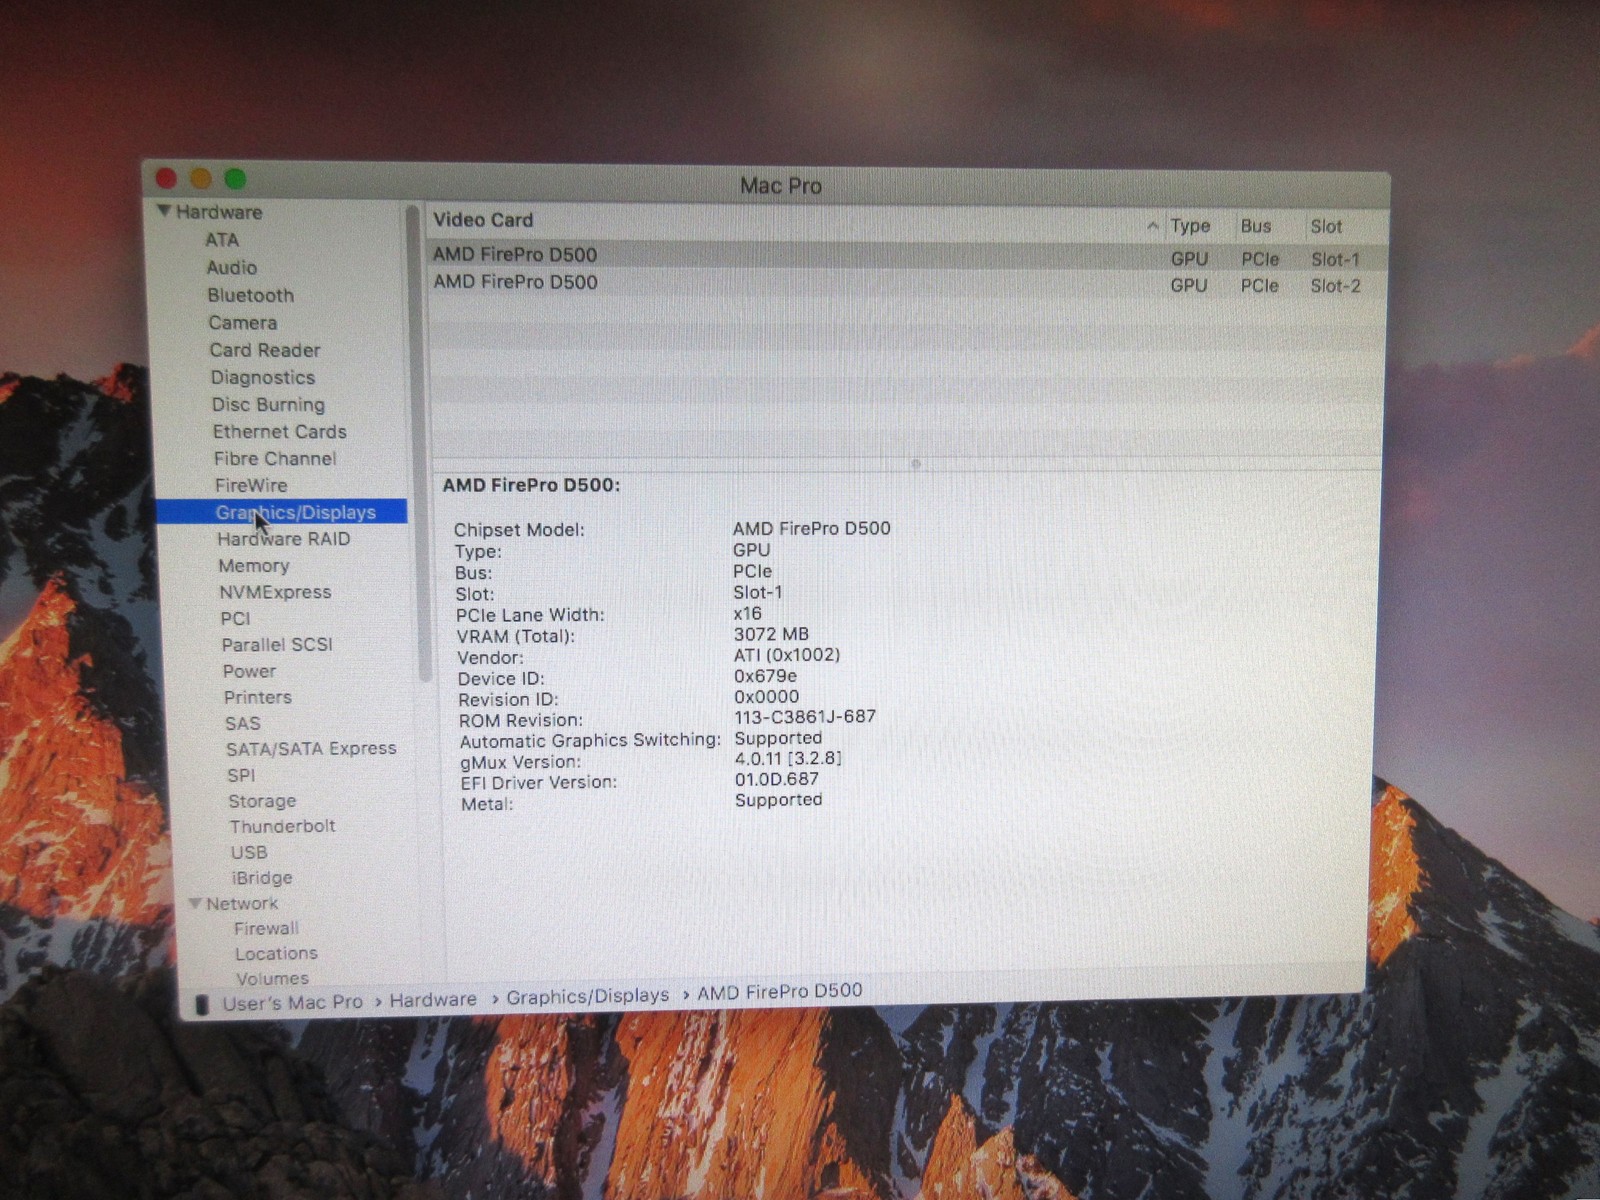This screenshot has height=1200, width=1600.
Task: Open Hardware RAID information
Action: 283,539
